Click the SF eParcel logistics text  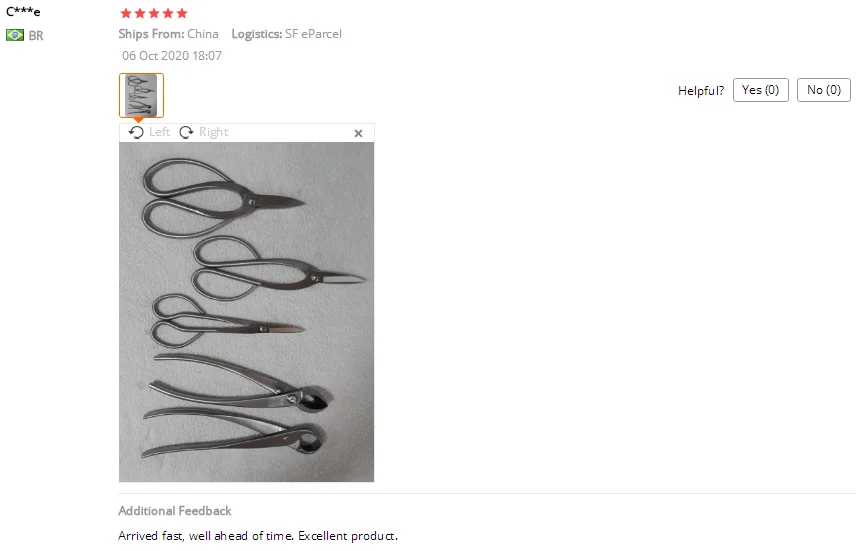(x=314, y=34)
